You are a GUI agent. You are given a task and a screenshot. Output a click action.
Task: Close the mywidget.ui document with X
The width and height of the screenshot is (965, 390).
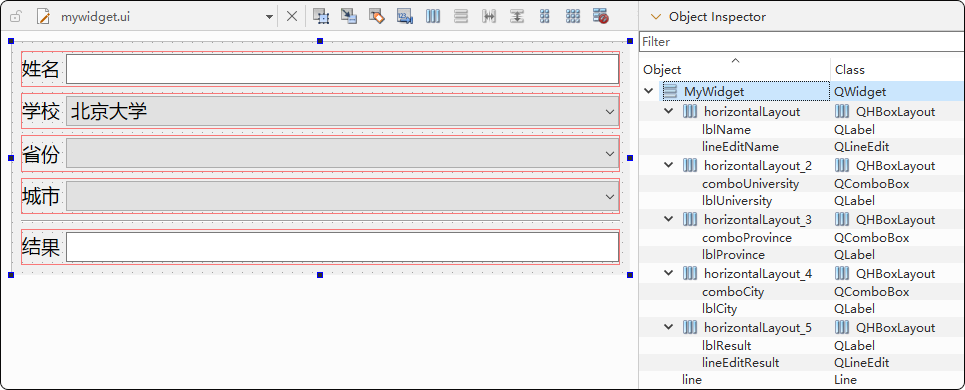coord(292,17)
